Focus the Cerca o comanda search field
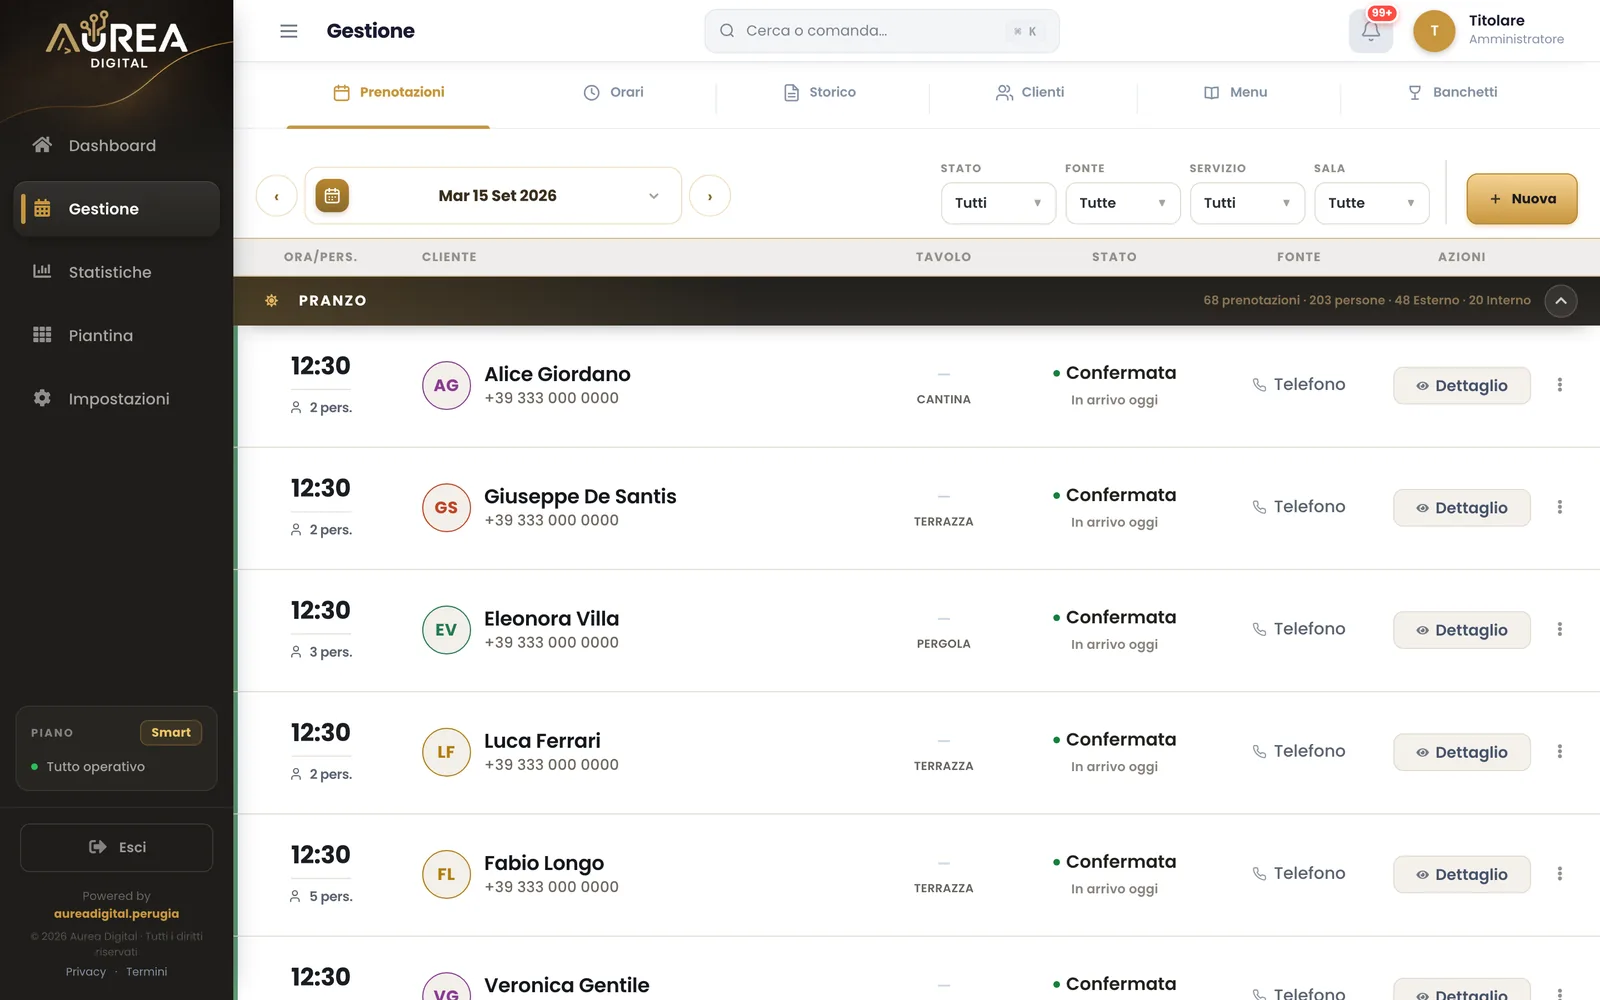The height and width of the screenshot is (1000, 1600). pyautogui.click(x=882, y=31)
